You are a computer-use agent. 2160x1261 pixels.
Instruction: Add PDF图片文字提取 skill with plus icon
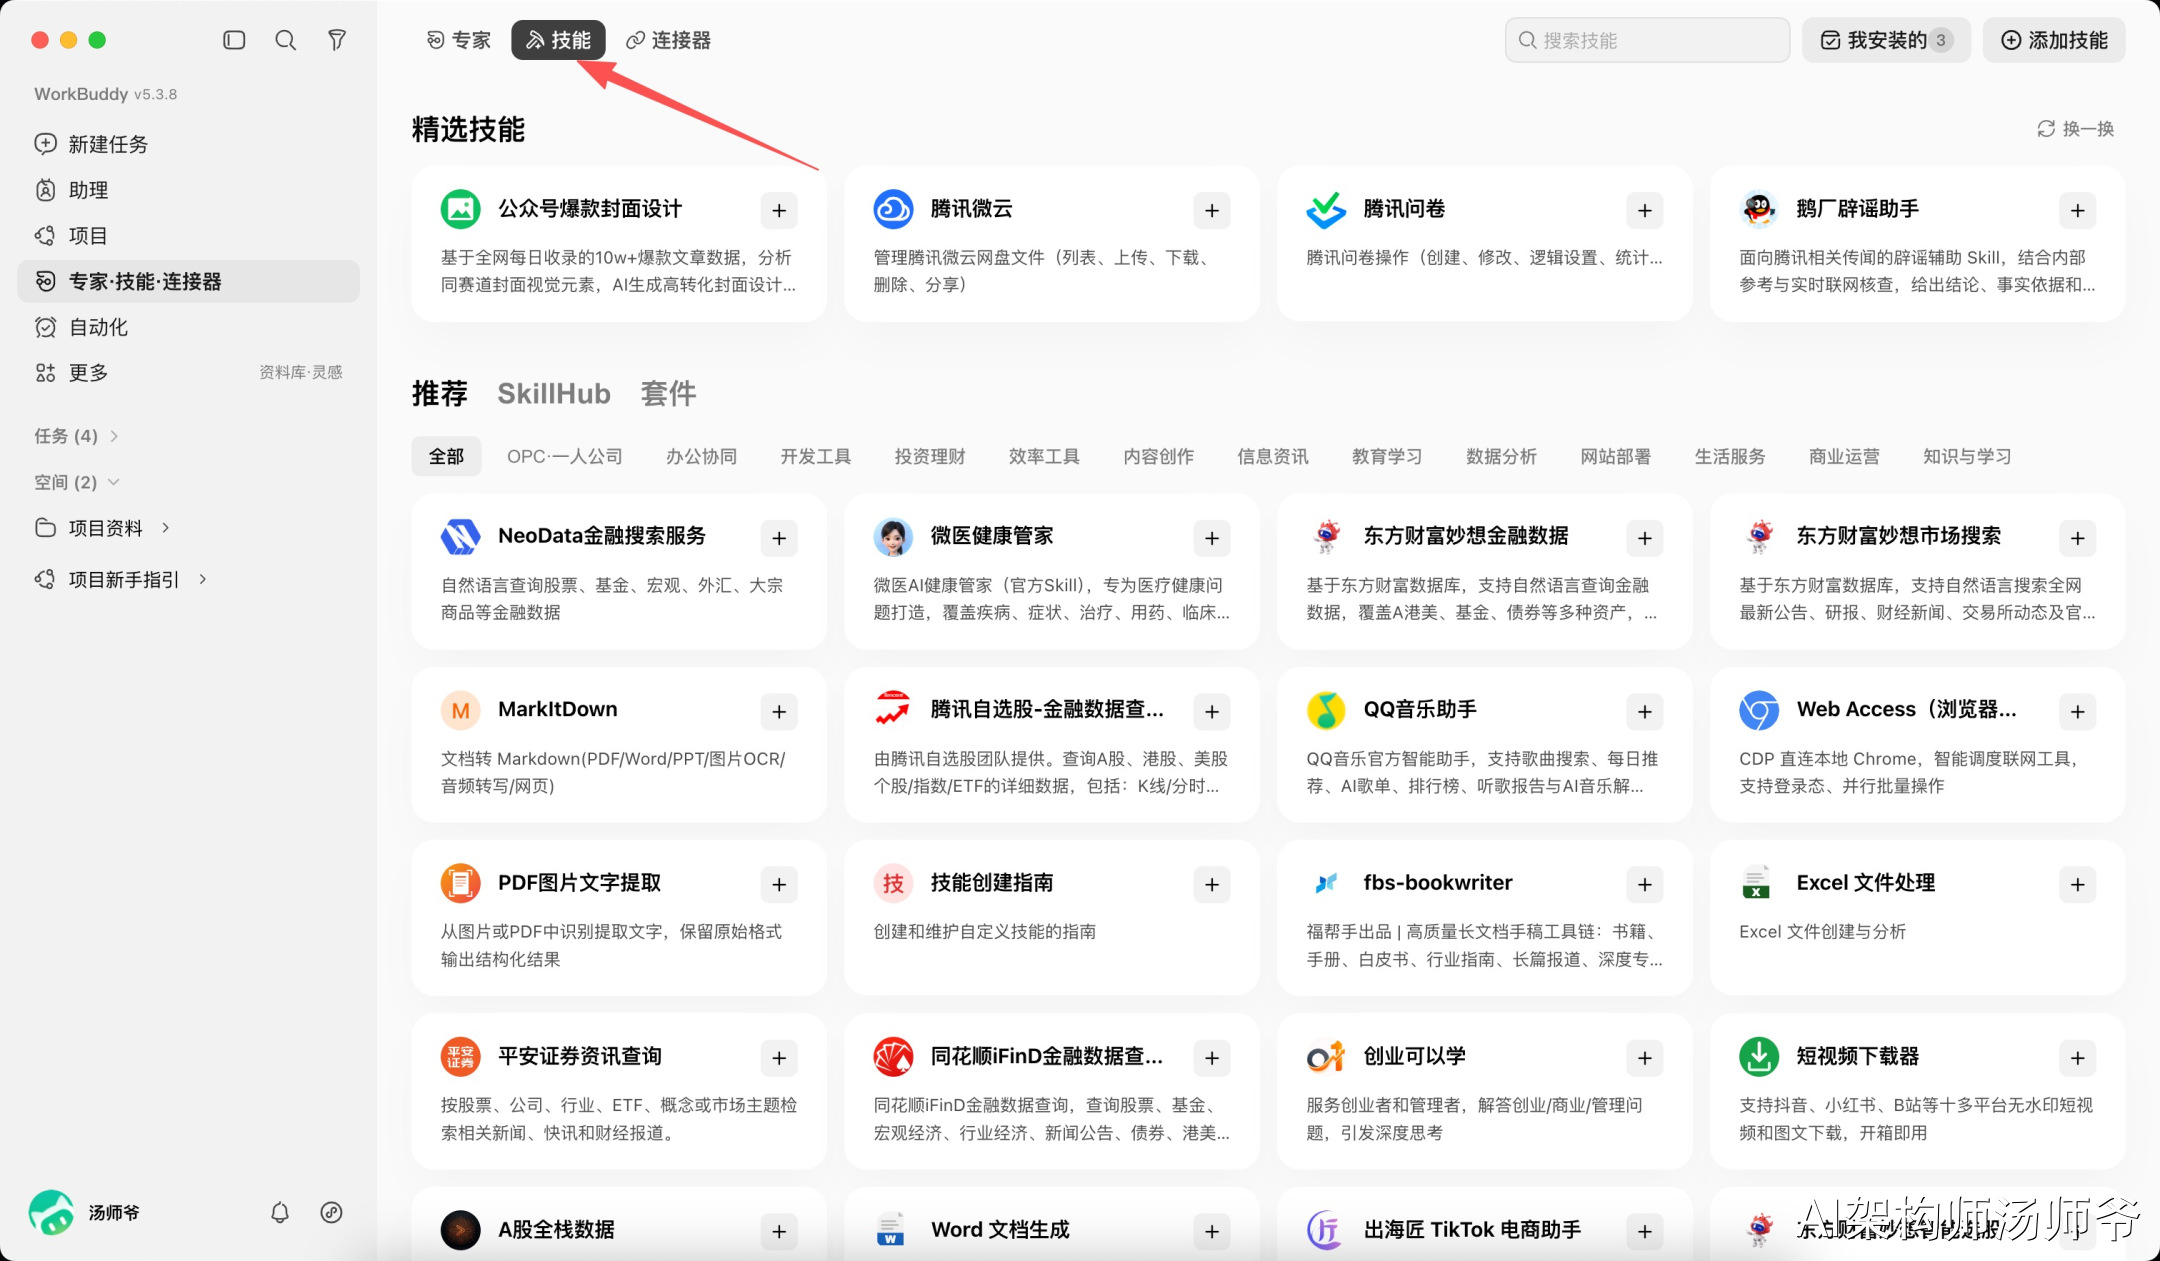coord(779,884)
